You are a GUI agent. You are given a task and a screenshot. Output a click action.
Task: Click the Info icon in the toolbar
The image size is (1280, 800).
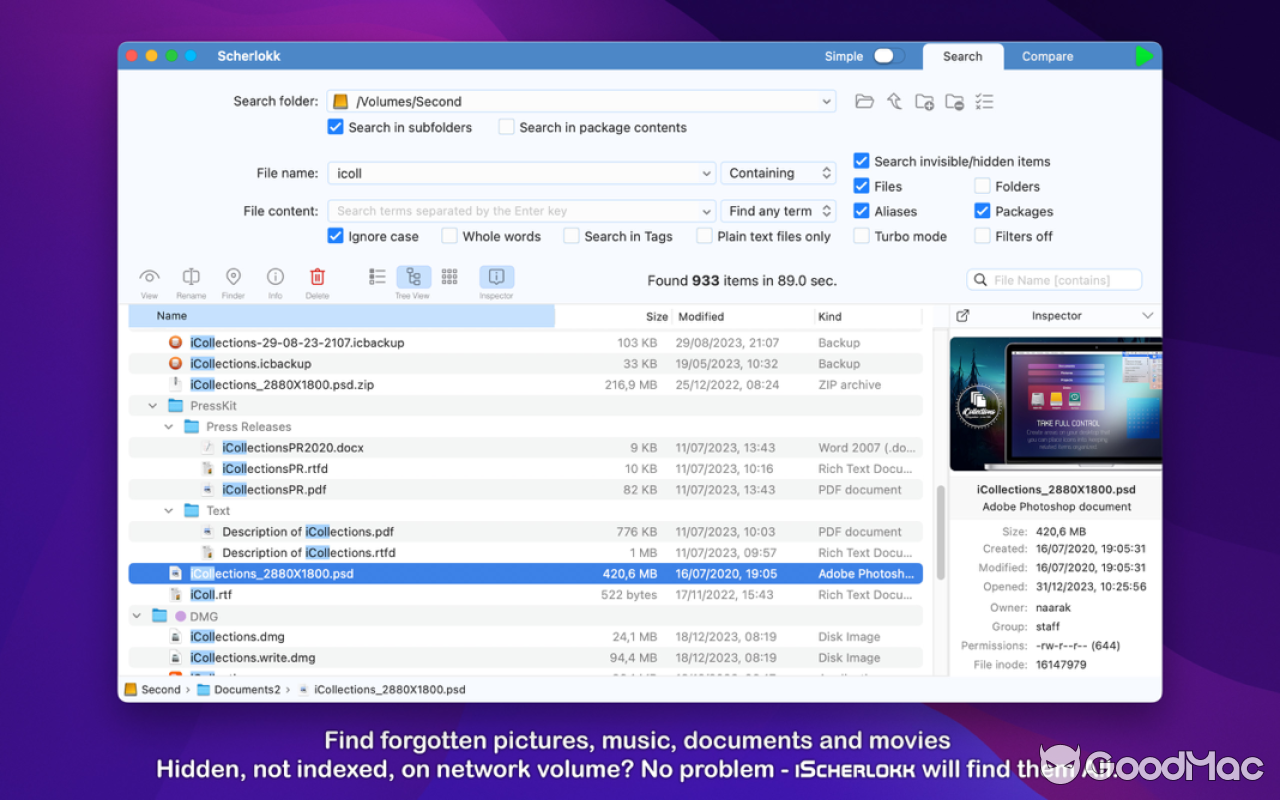pyautogui.click(x=275, y=278)
